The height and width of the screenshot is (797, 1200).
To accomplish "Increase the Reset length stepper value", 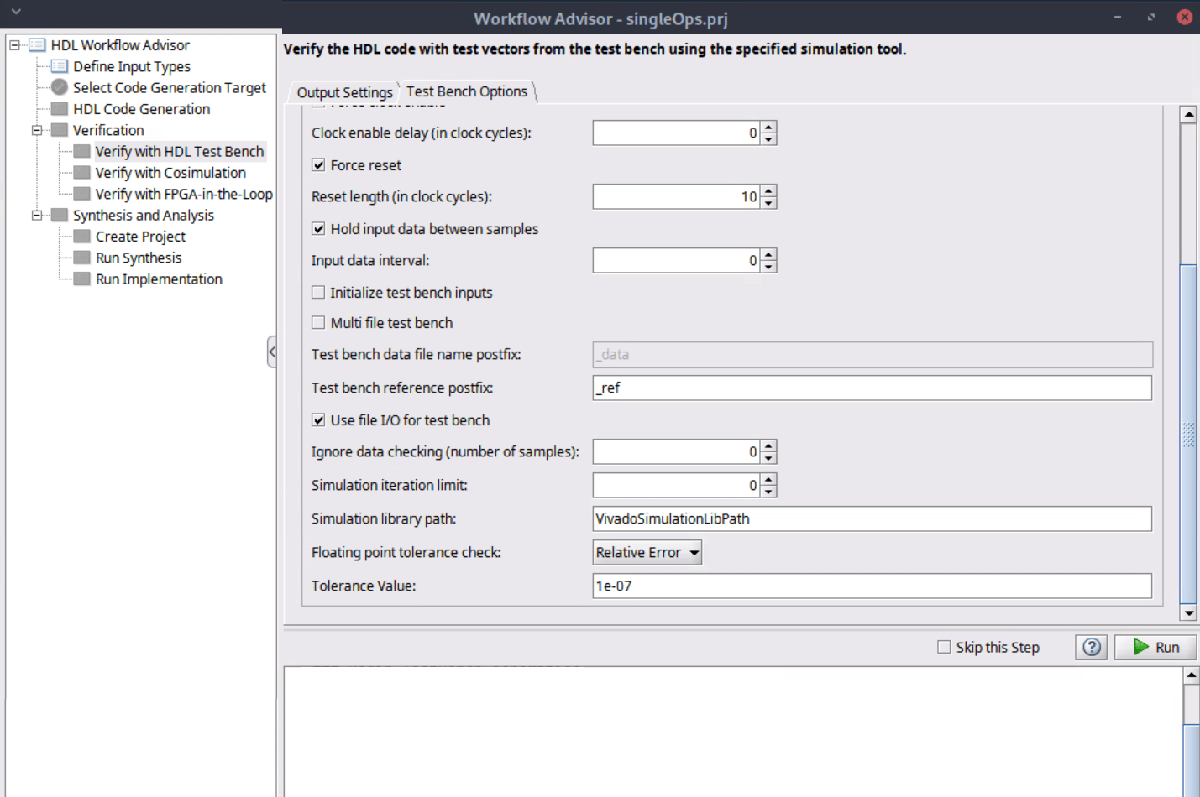I will point(768,191).
